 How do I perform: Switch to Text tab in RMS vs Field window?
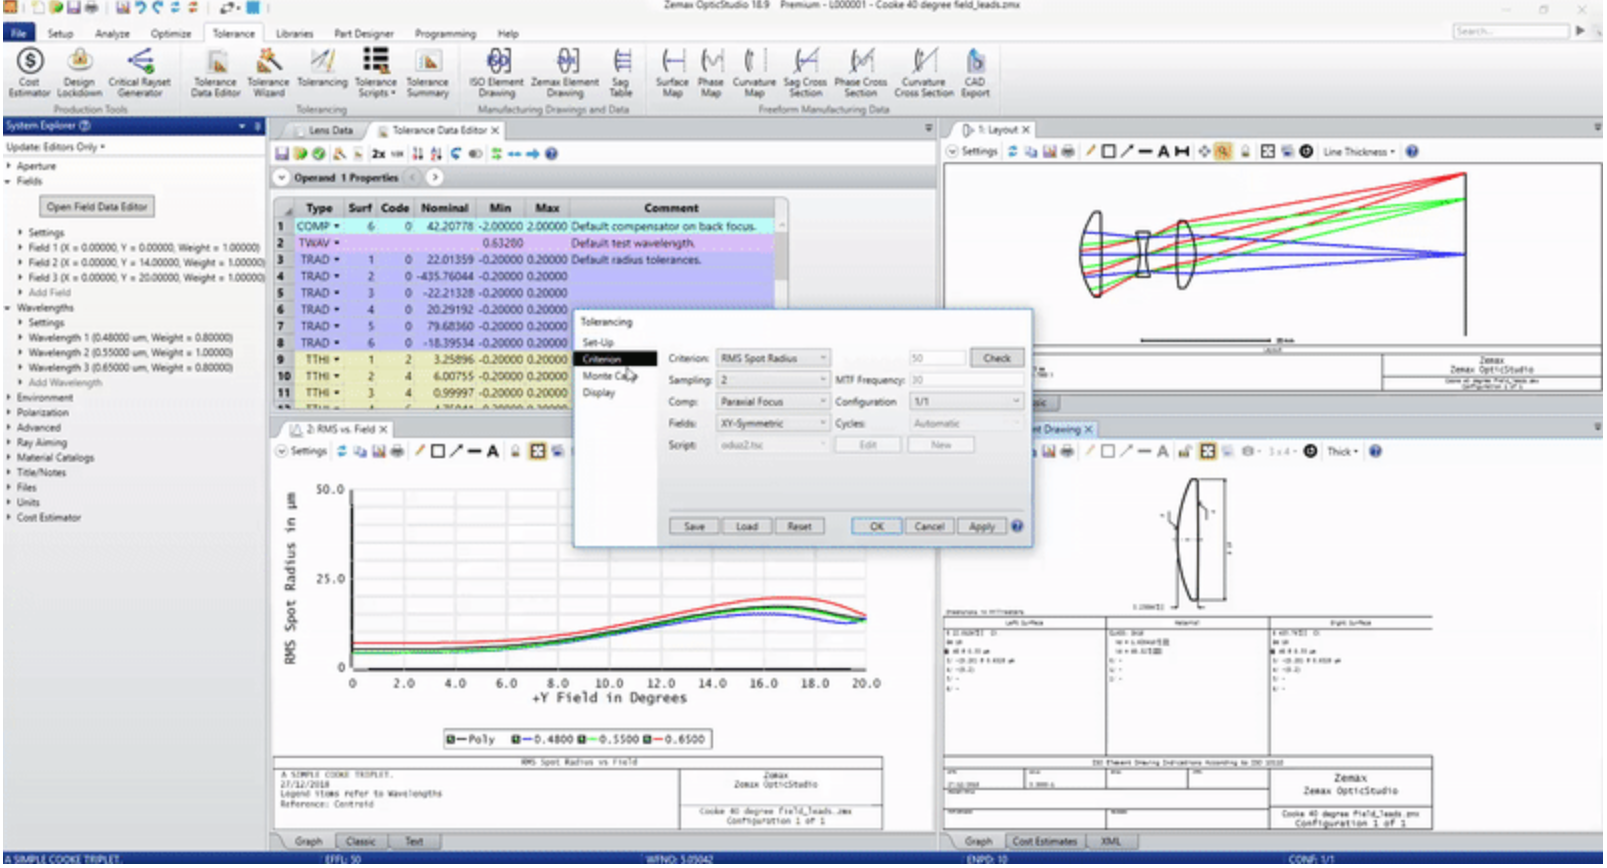[414, 842]
